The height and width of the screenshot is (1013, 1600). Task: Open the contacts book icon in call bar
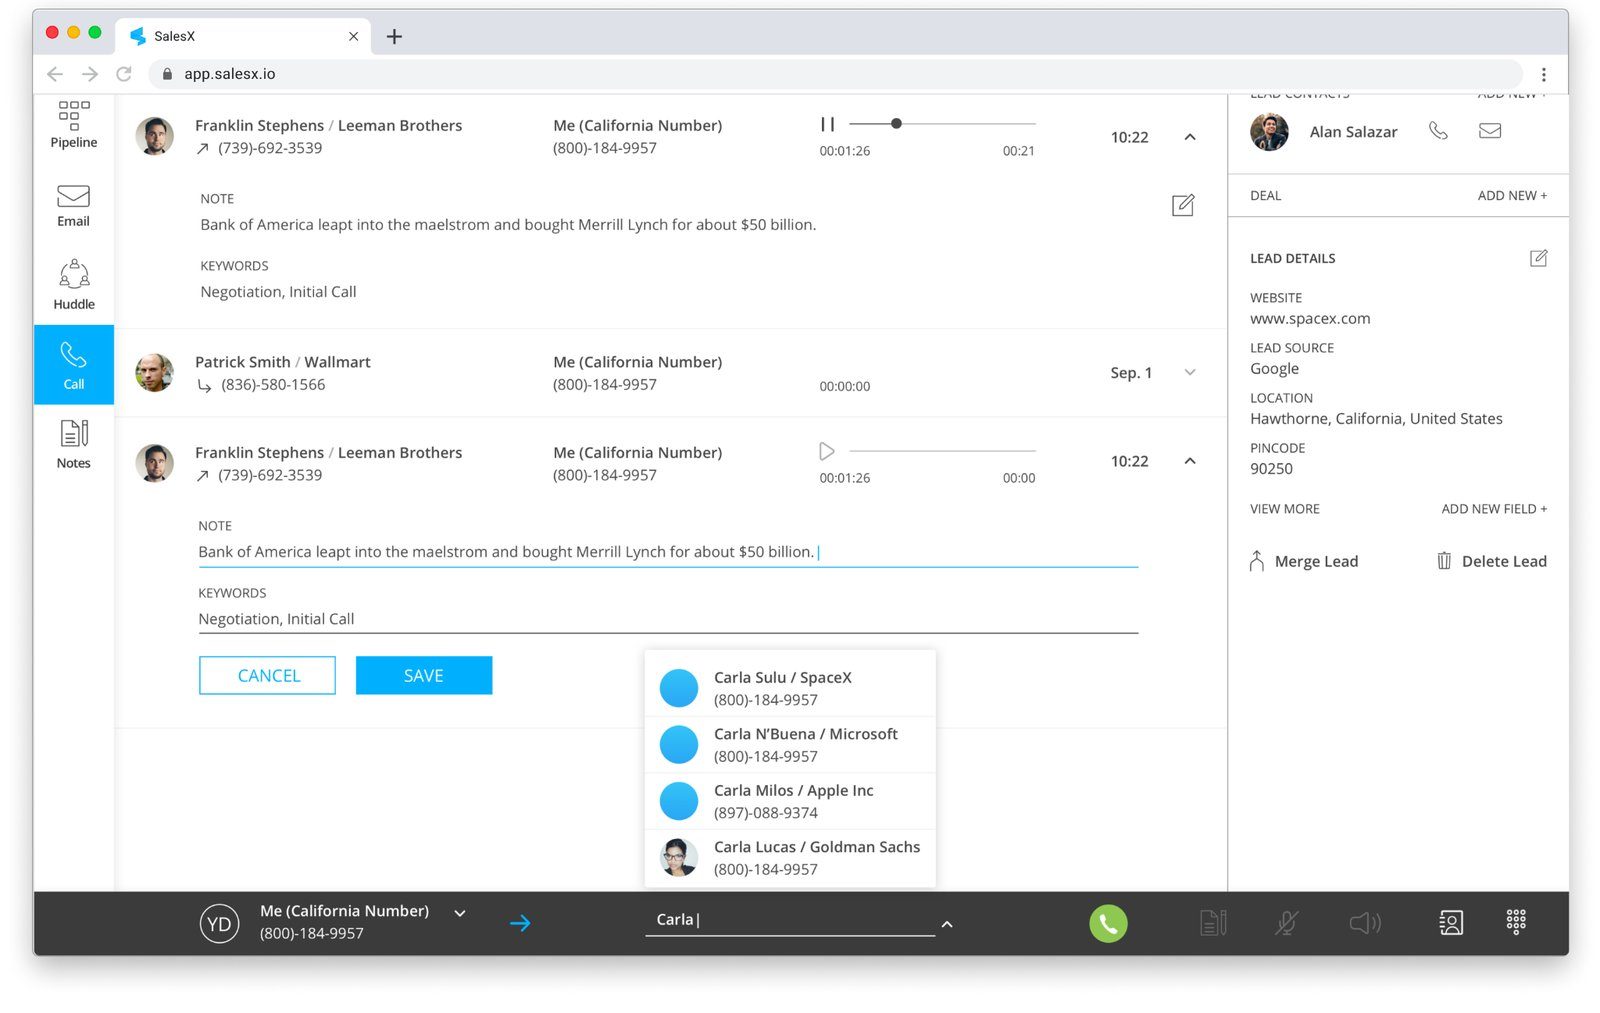click(x=1450, y=922)
